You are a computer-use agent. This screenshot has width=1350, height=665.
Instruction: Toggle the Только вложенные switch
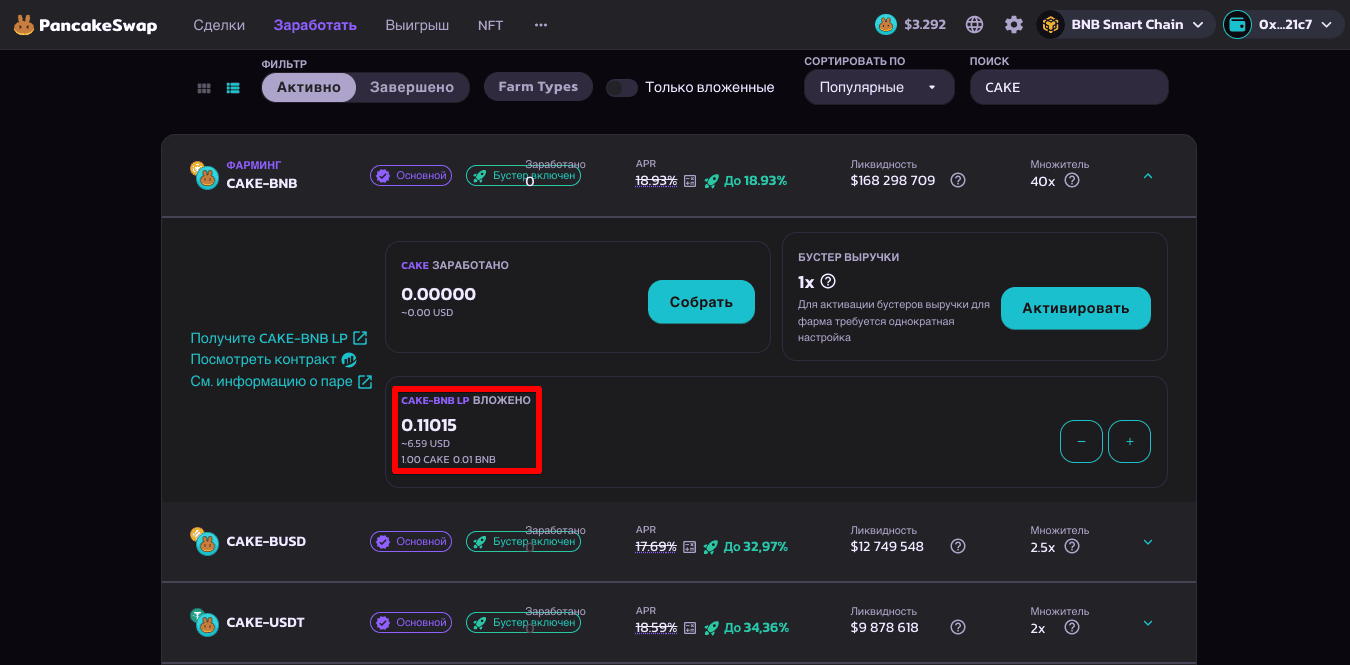pos(622,88)
